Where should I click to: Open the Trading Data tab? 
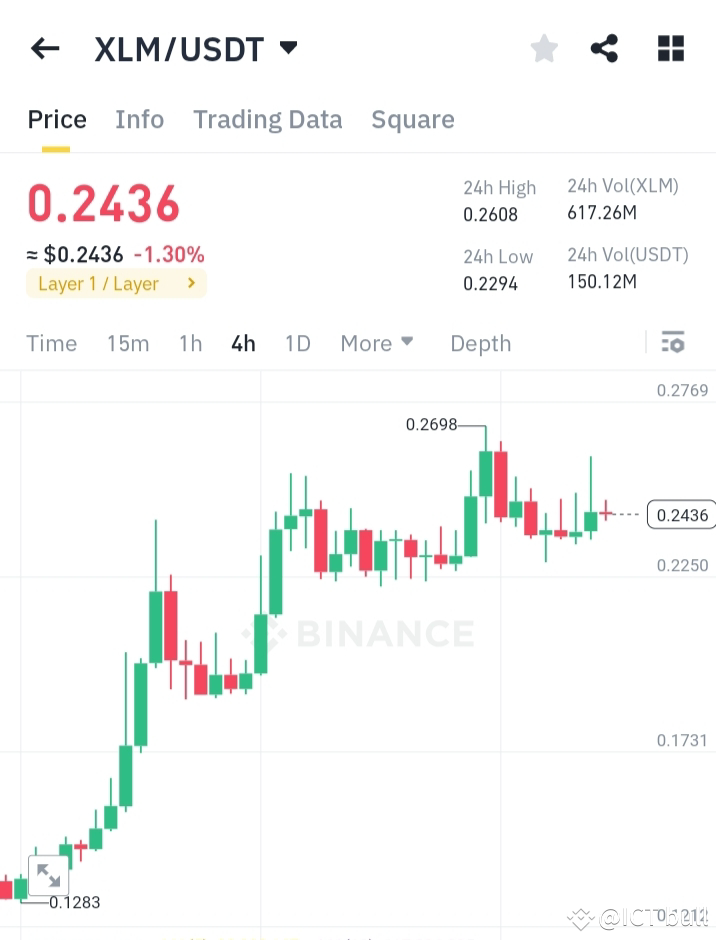267,119
